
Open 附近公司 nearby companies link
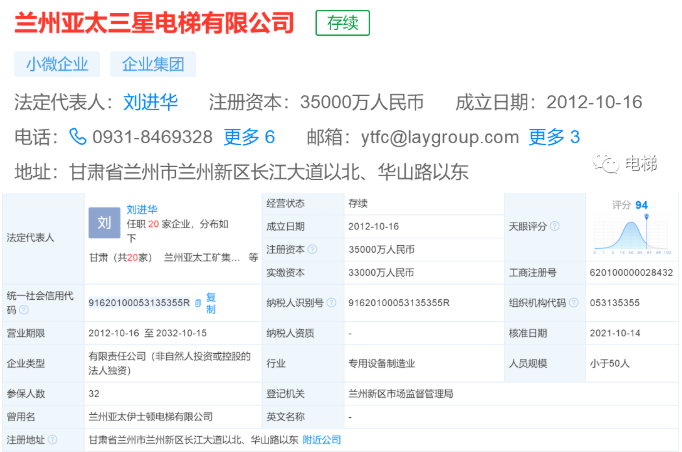[322, 439]
